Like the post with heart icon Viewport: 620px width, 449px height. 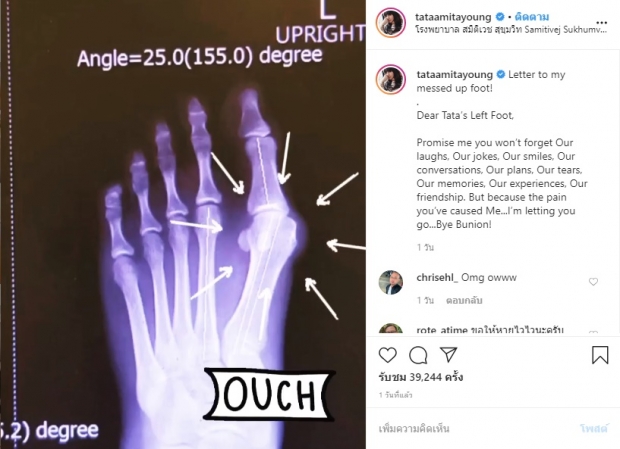coord(388,355)
